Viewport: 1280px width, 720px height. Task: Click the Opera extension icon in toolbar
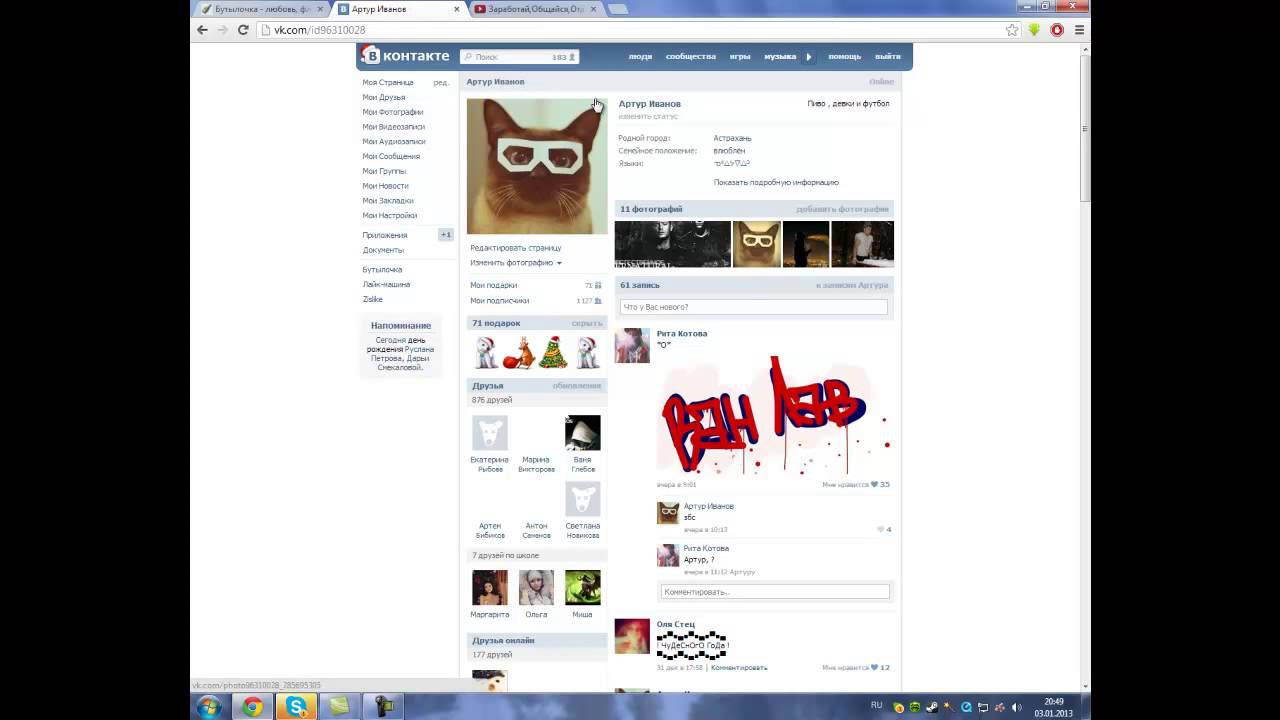pos(1057,30)
